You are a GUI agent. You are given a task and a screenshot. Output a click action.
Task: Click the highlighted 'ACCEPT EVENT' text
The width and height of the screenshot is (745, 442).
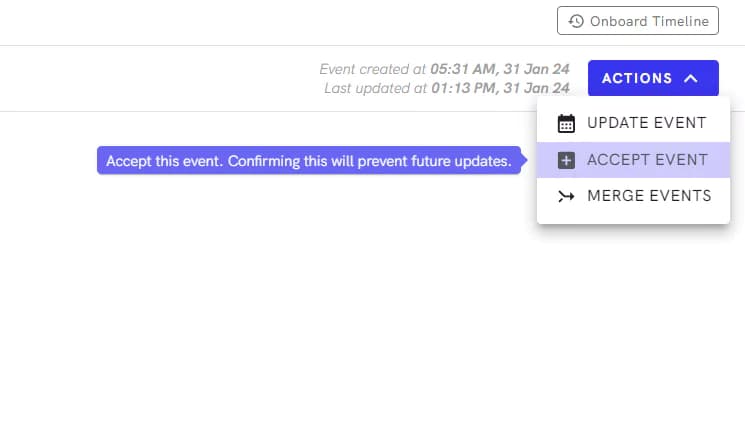pos(647,160)
